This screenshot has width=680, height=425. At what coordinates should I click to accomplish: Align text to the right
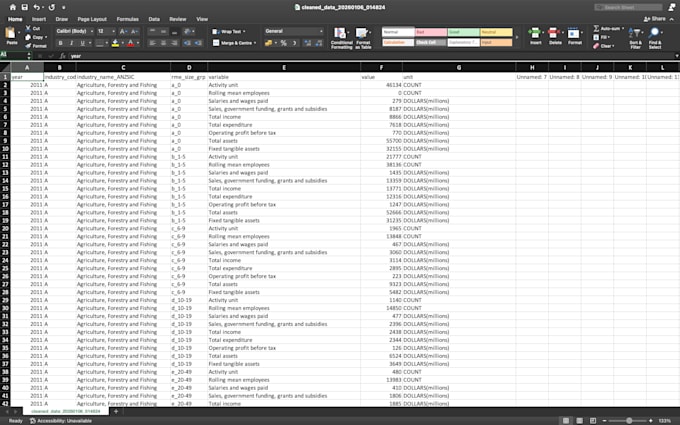click(174, 43)
